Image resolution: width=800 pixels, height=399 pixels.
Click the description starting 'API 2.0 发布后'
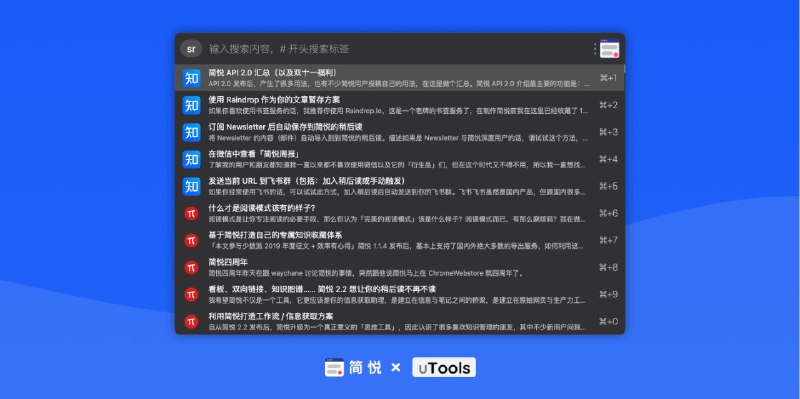coord(399,84)
